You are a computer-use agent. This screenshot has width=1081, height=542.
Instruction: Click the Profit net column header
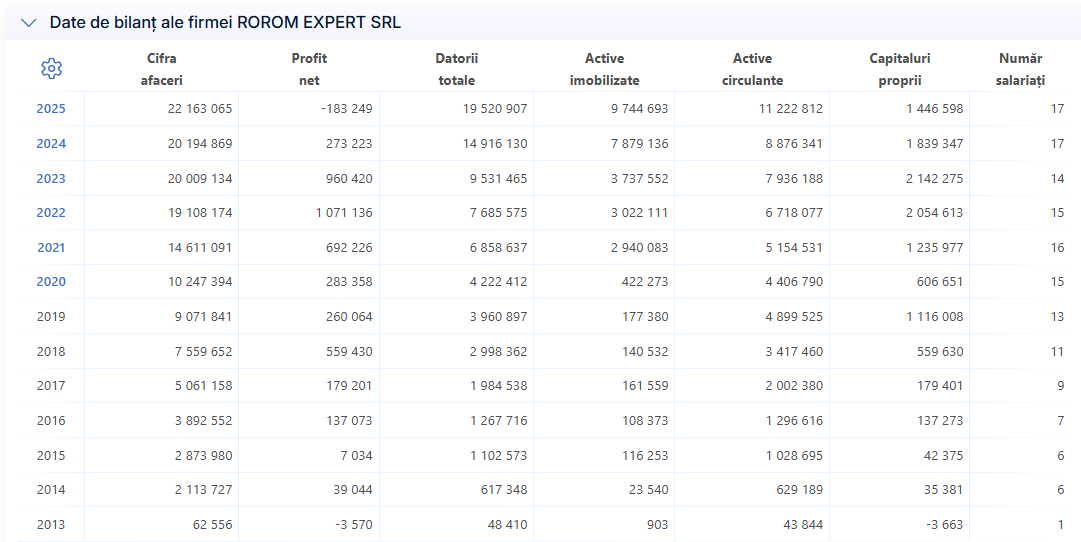click(x=309, y=69)
